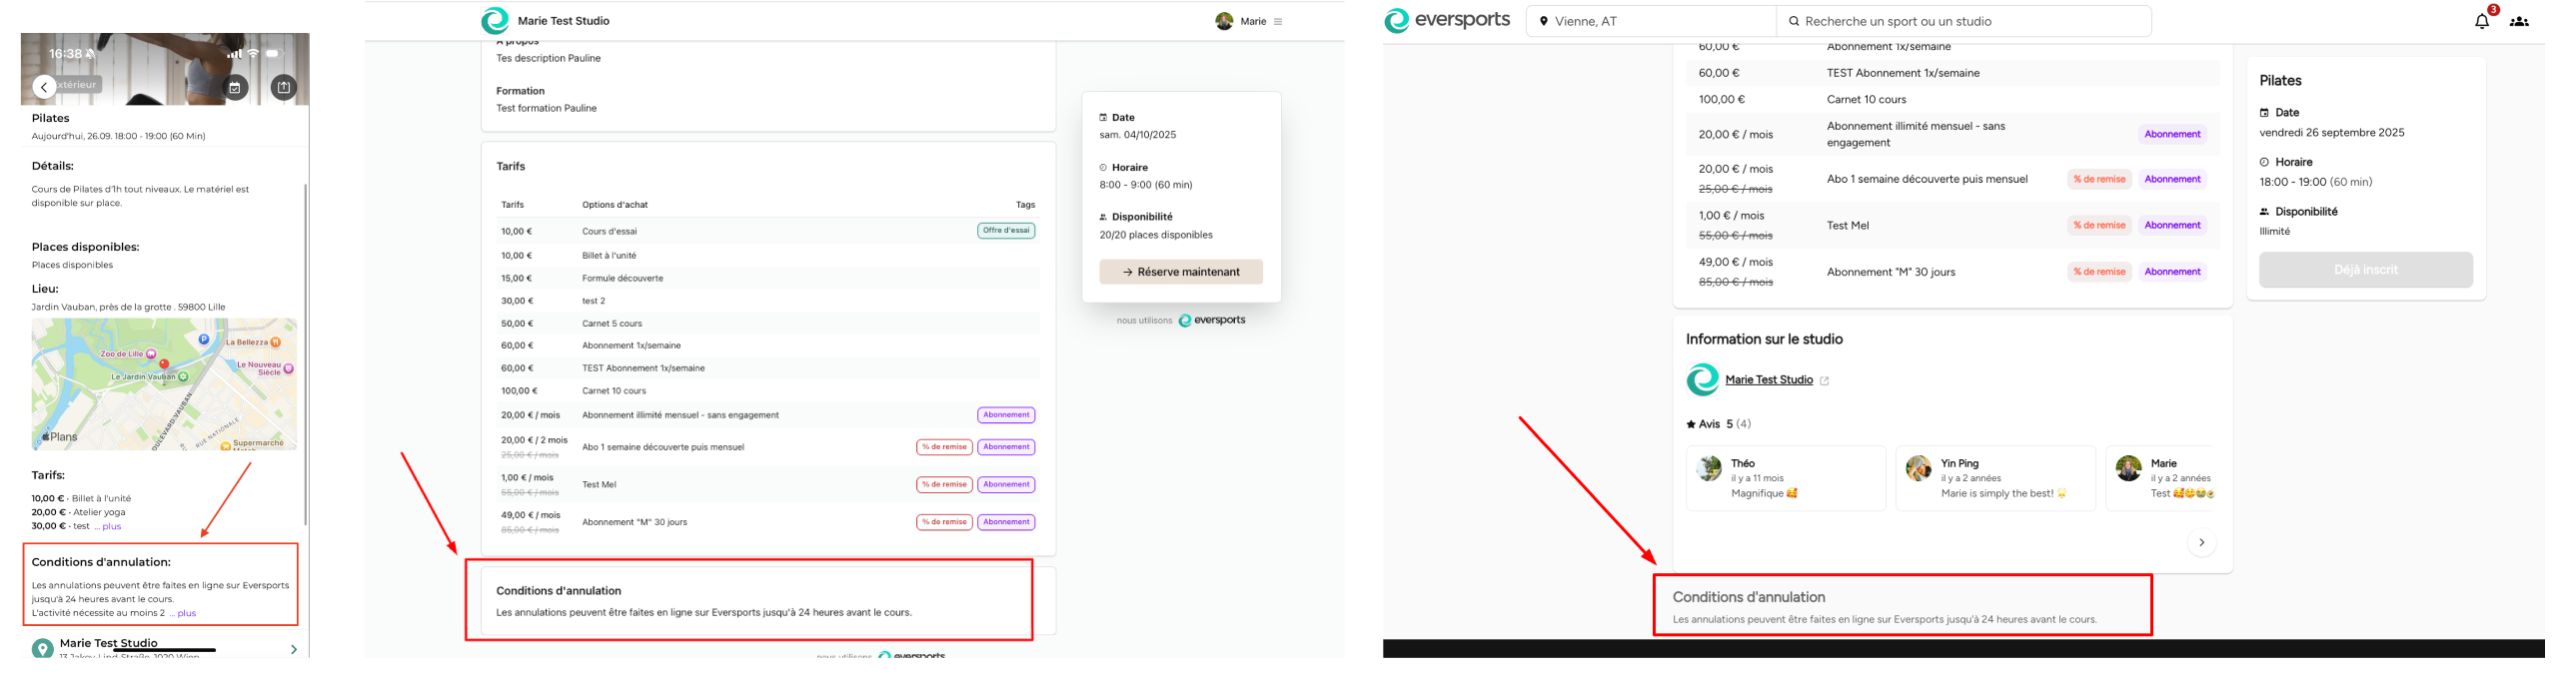Viewport: 2576px width, 679px height.
Task: Tap the share icon on the Pilates photo
Action: click(x=284, y=88)
